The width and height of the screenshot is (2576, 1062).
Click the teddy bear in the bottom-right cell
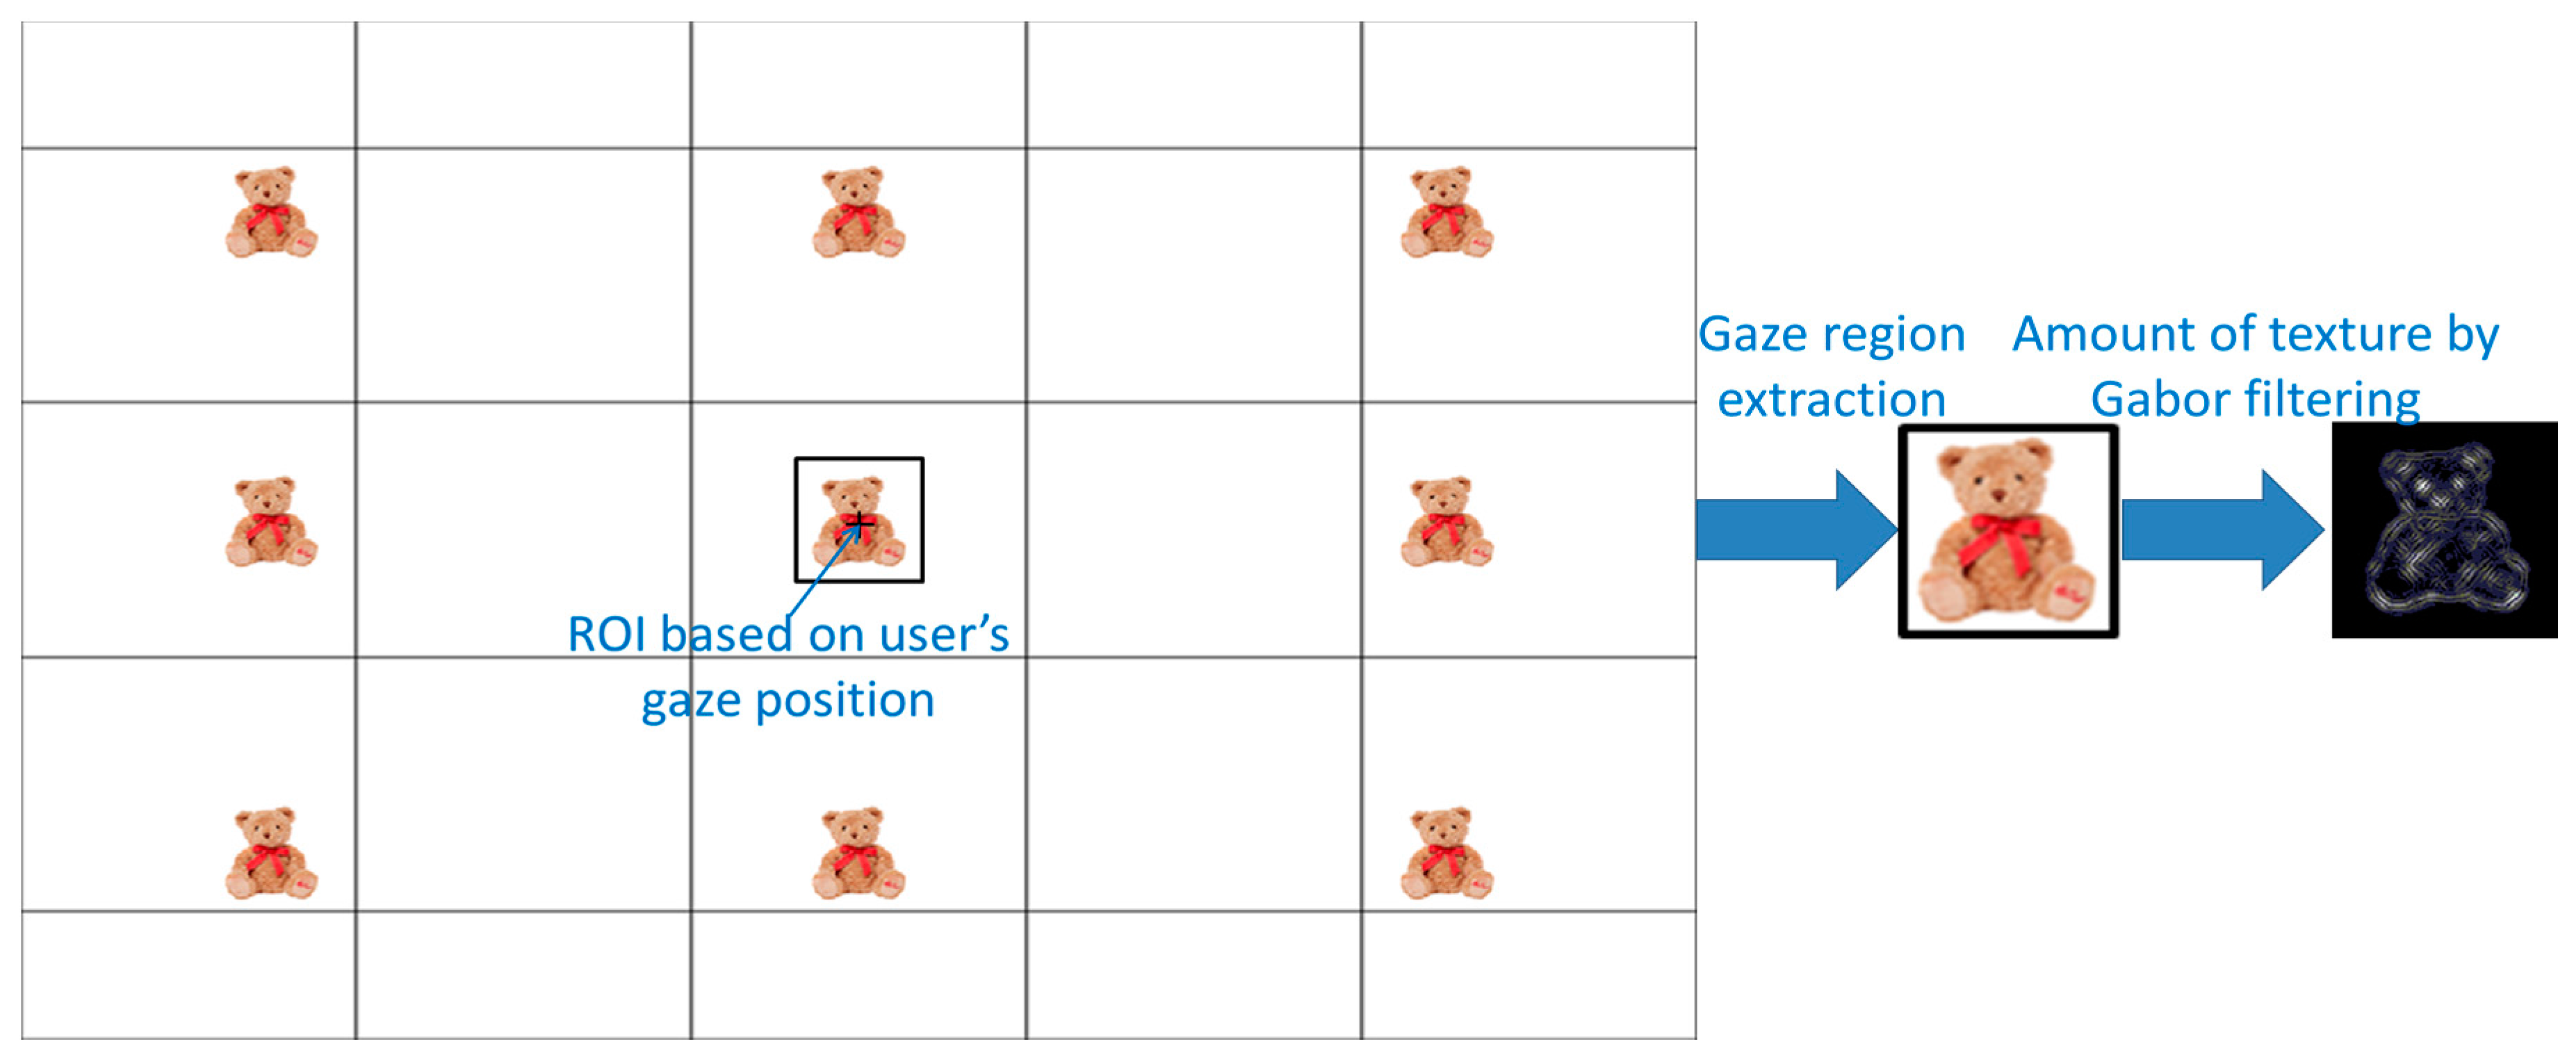pyautogui.click(x=1446, y=854)
